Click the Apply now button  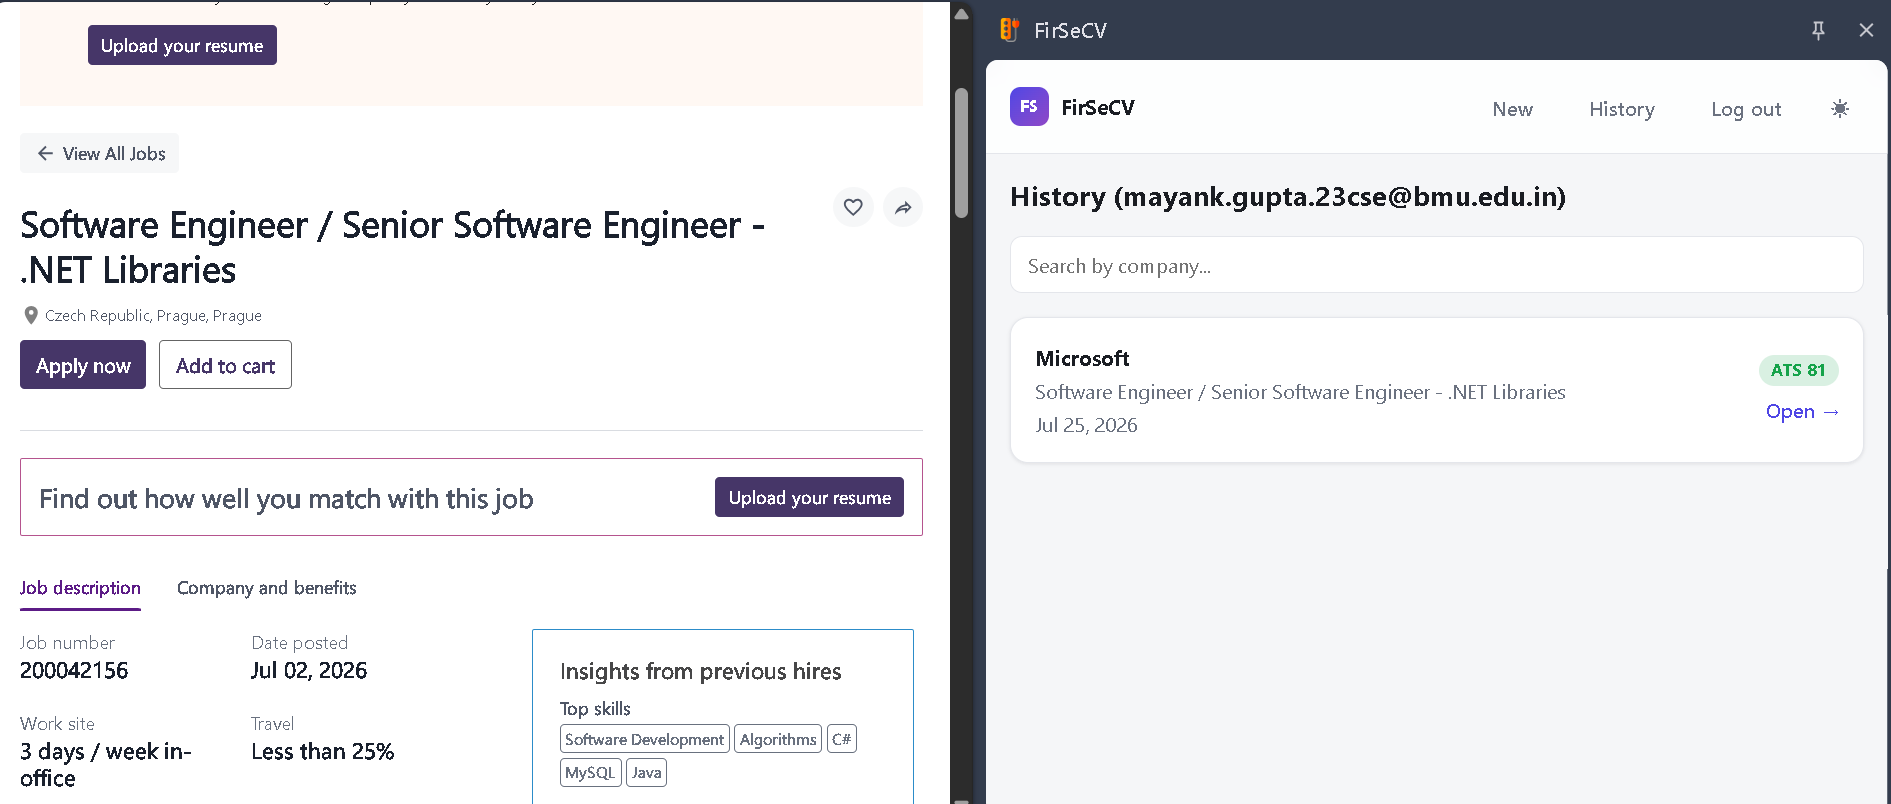pyautogui.click(x=83, y=365)
